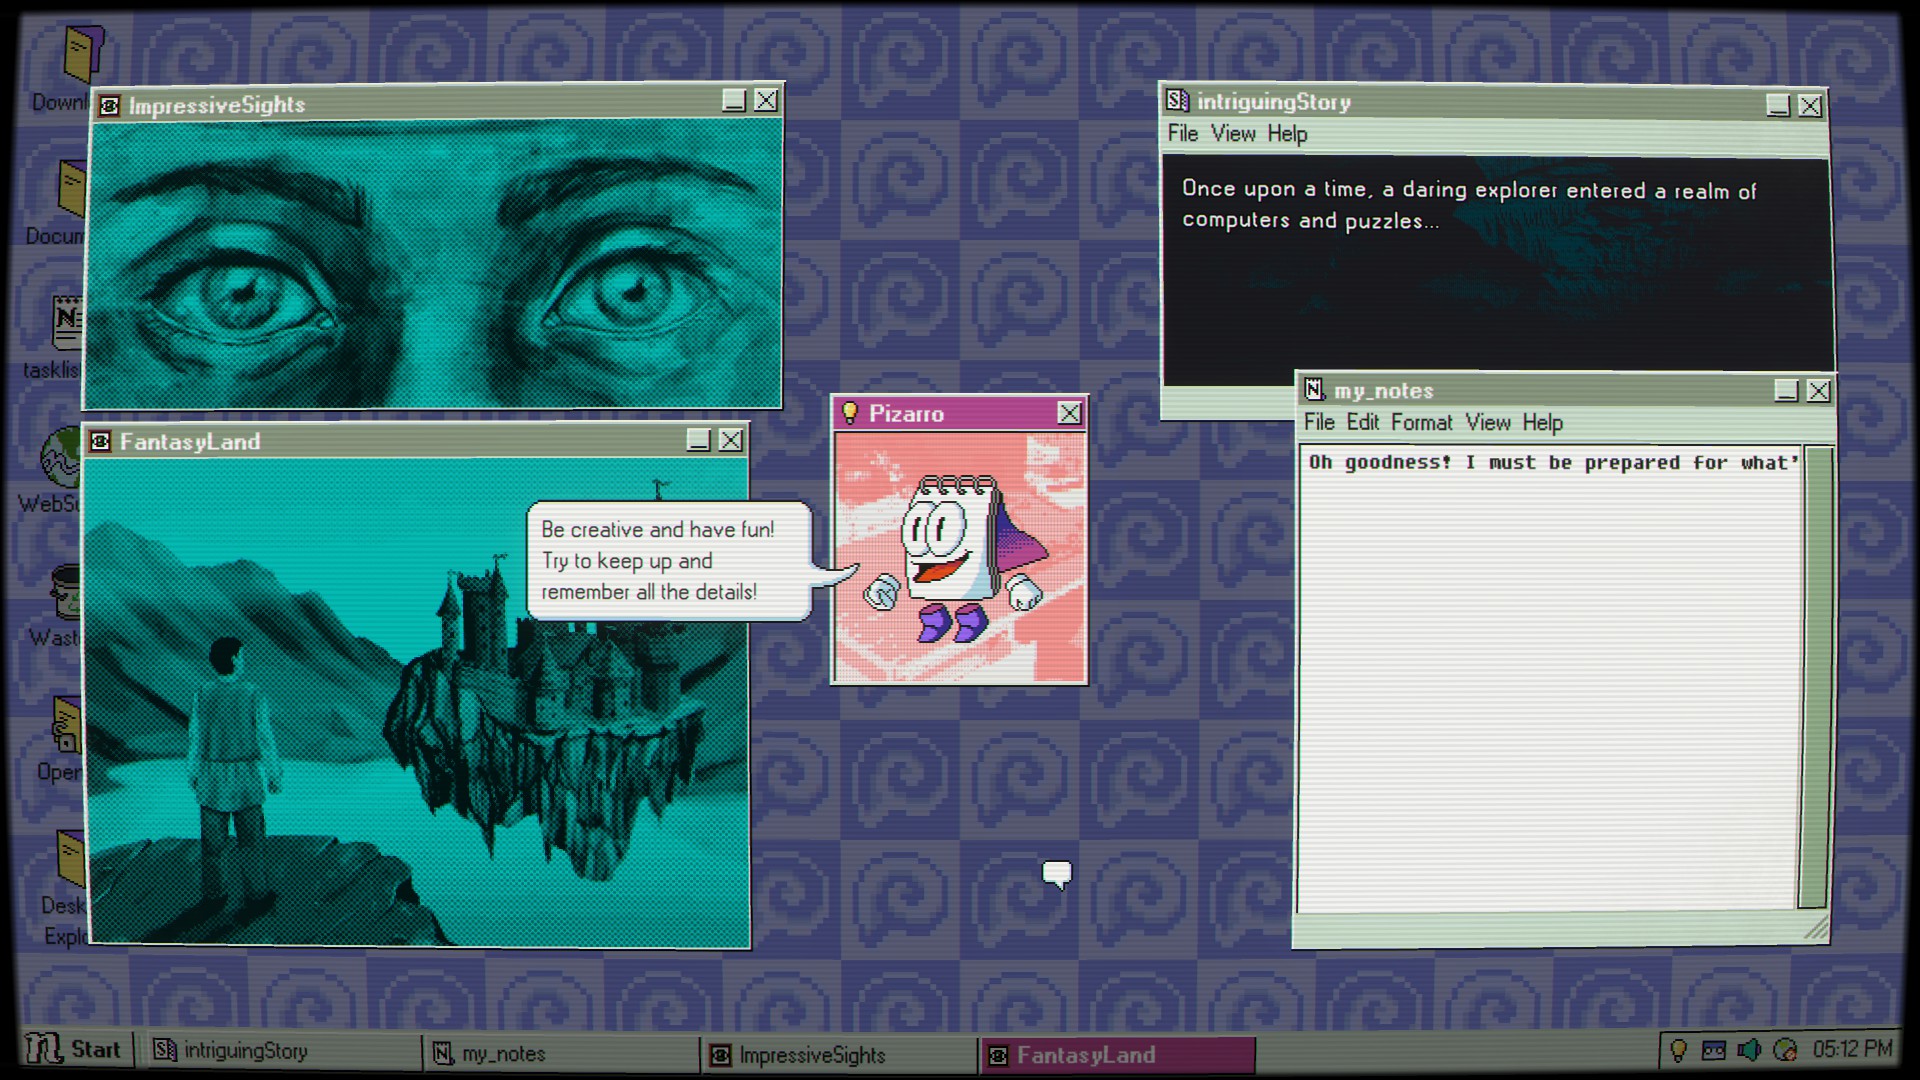Click the my_notes resize grip corner
Screen dimensions: 1920x1080
pos(1816,929)
